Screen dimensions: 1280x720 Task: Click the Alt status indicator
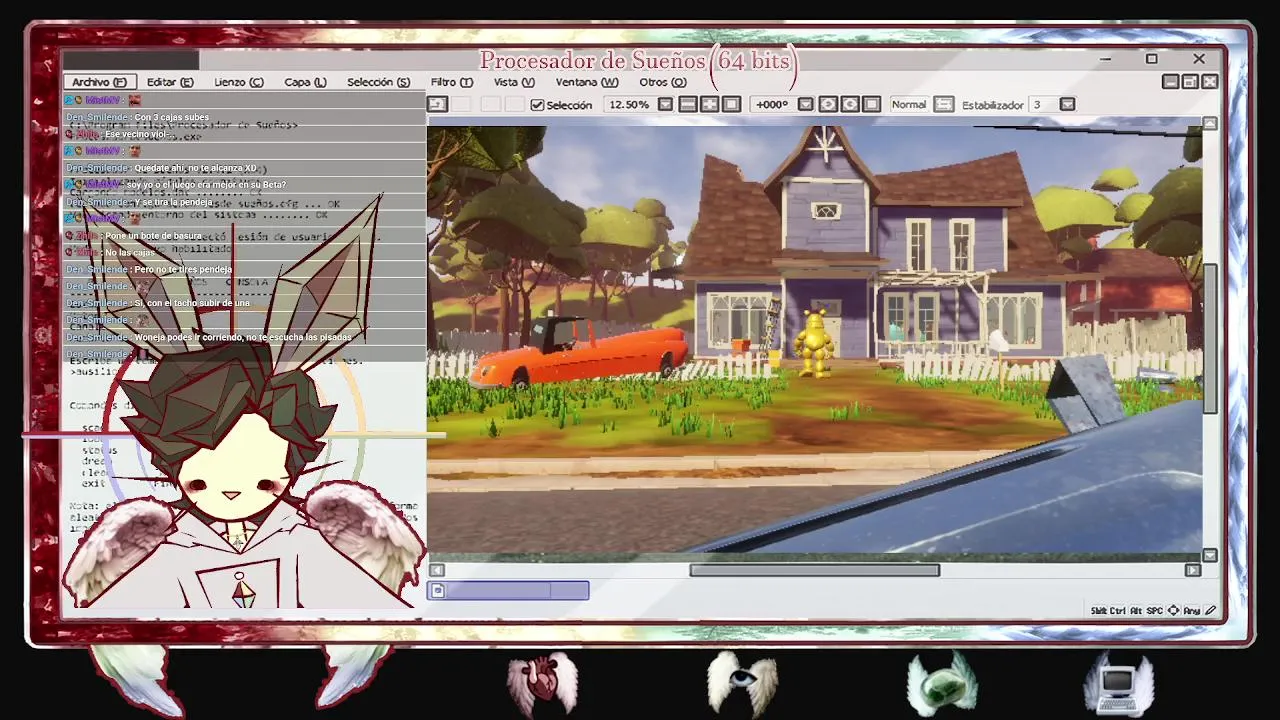tap(1138, 610)
